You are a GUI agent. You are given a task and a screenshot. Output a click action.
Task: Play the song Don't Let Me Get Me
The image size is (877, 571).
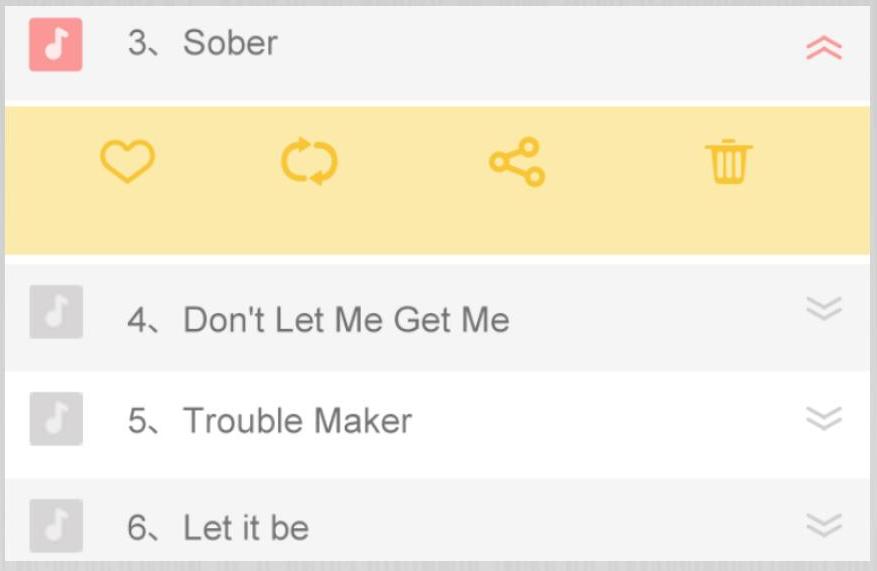pyautogui.click(x=346, y=320)
